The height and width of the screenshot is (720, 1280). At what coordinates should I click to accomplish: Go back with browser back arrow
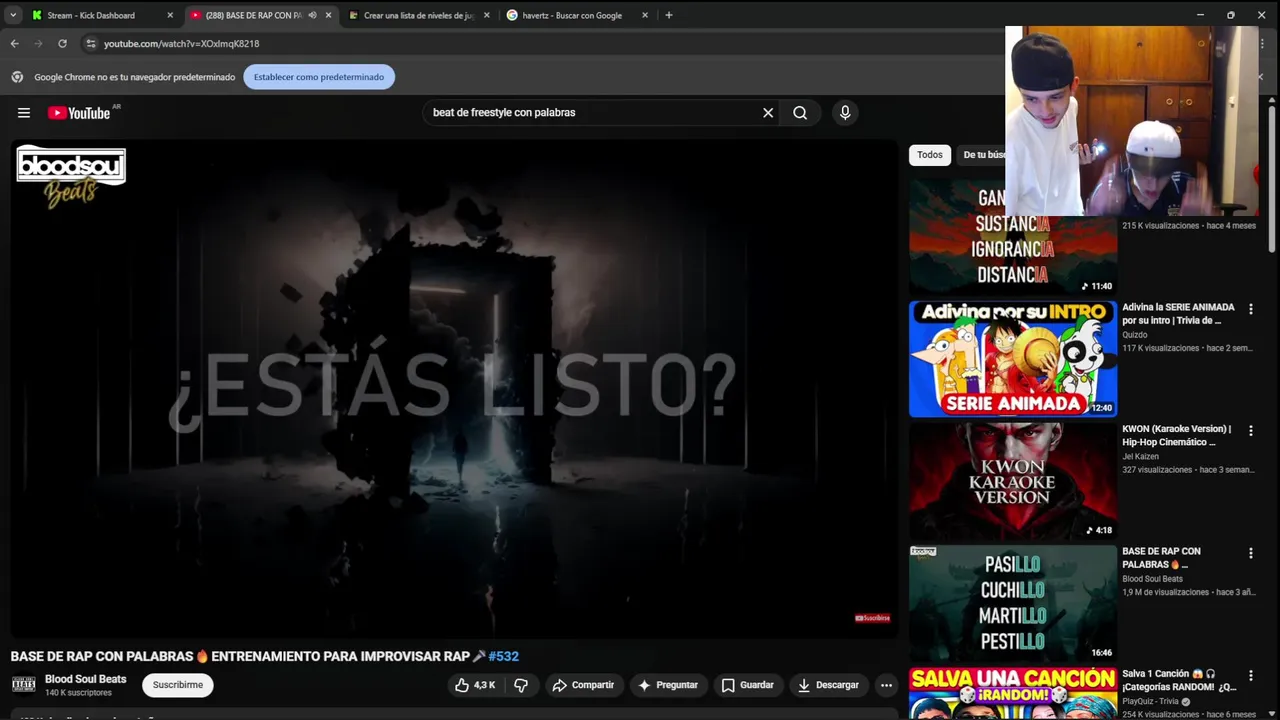14,44
